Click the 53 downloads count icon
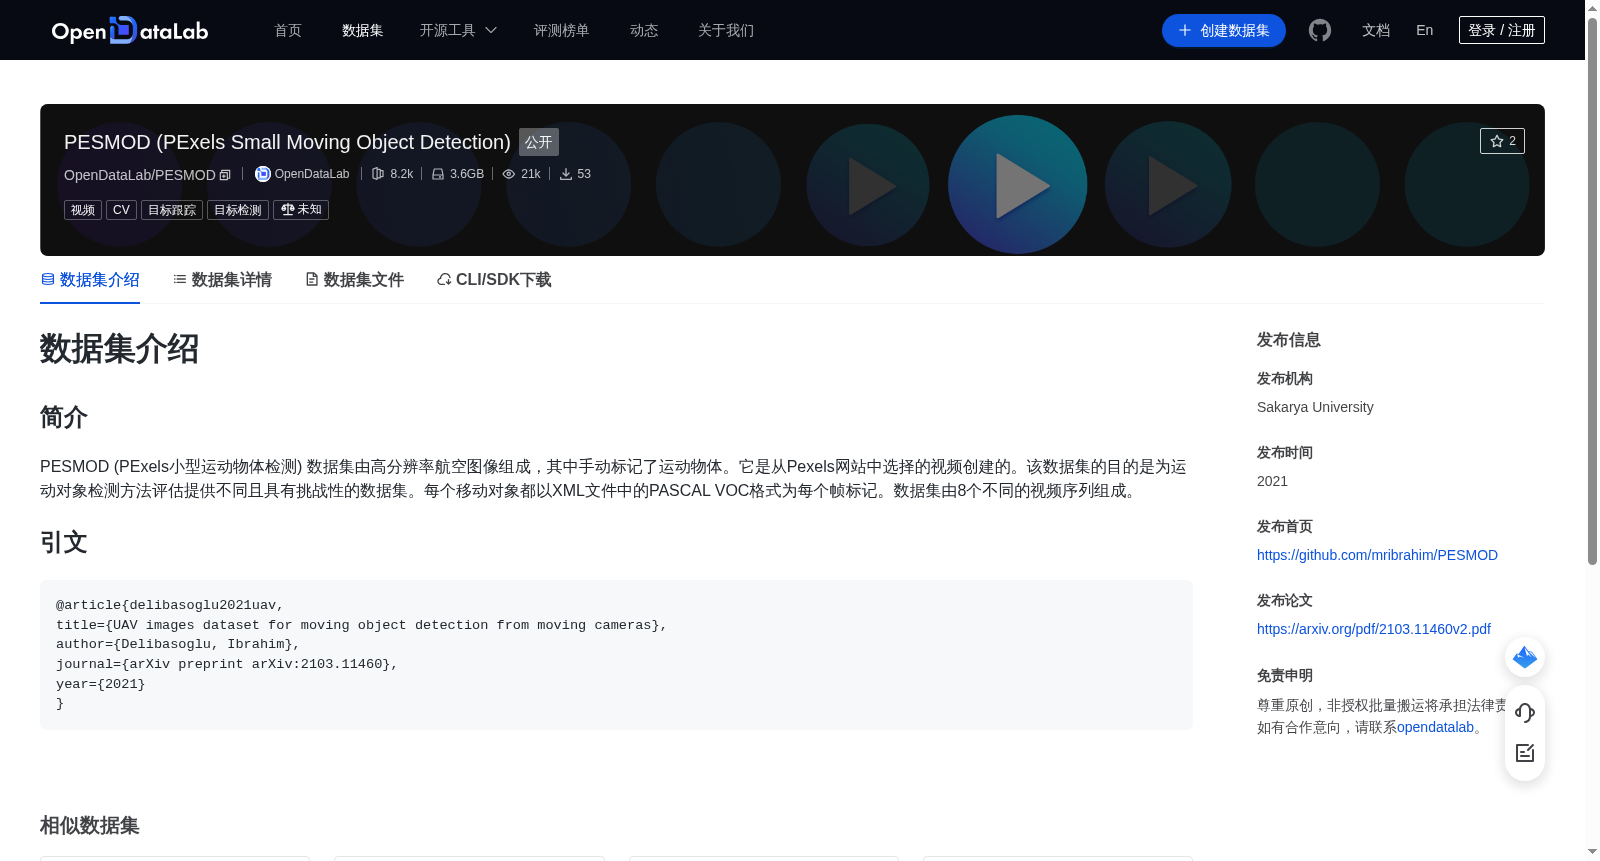Screen dimensions: 1600x861 566,174
